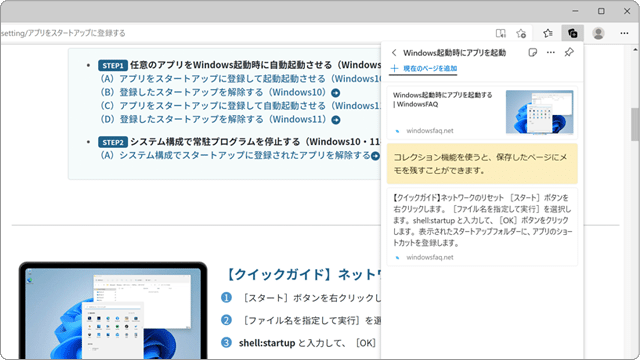Maximize the browser window
Screen dimensions: 640x360
click(x=601, y=11)
